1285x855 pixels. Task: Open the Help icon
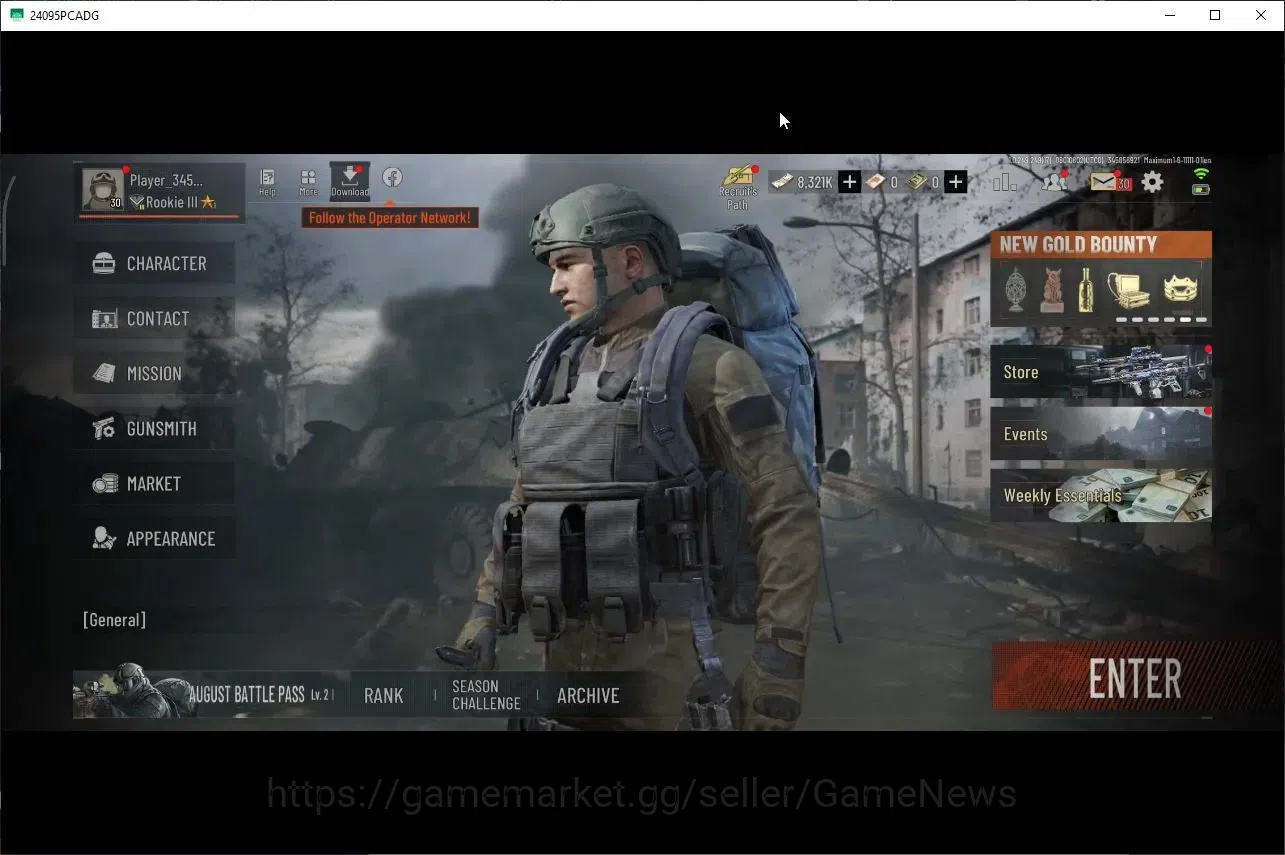pyautogui.click(x=267, y=181)
